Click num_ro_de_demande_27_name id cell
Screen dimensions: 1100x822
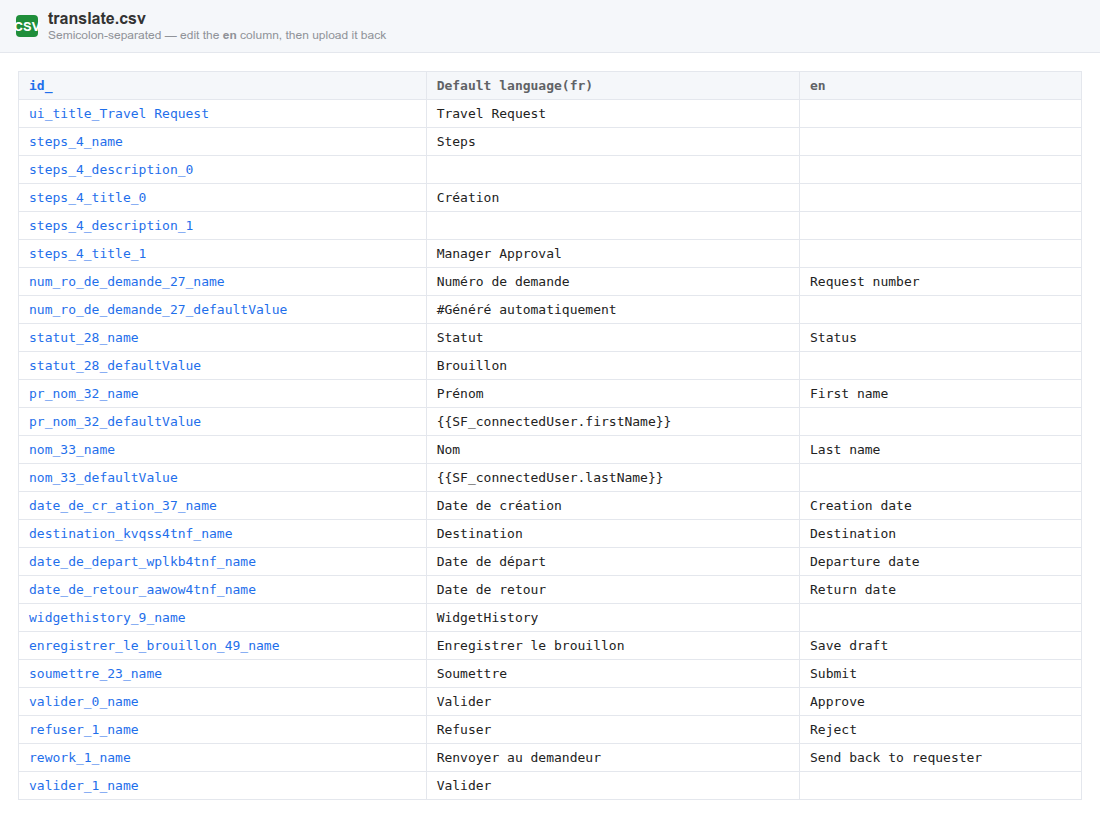point(222,282)
